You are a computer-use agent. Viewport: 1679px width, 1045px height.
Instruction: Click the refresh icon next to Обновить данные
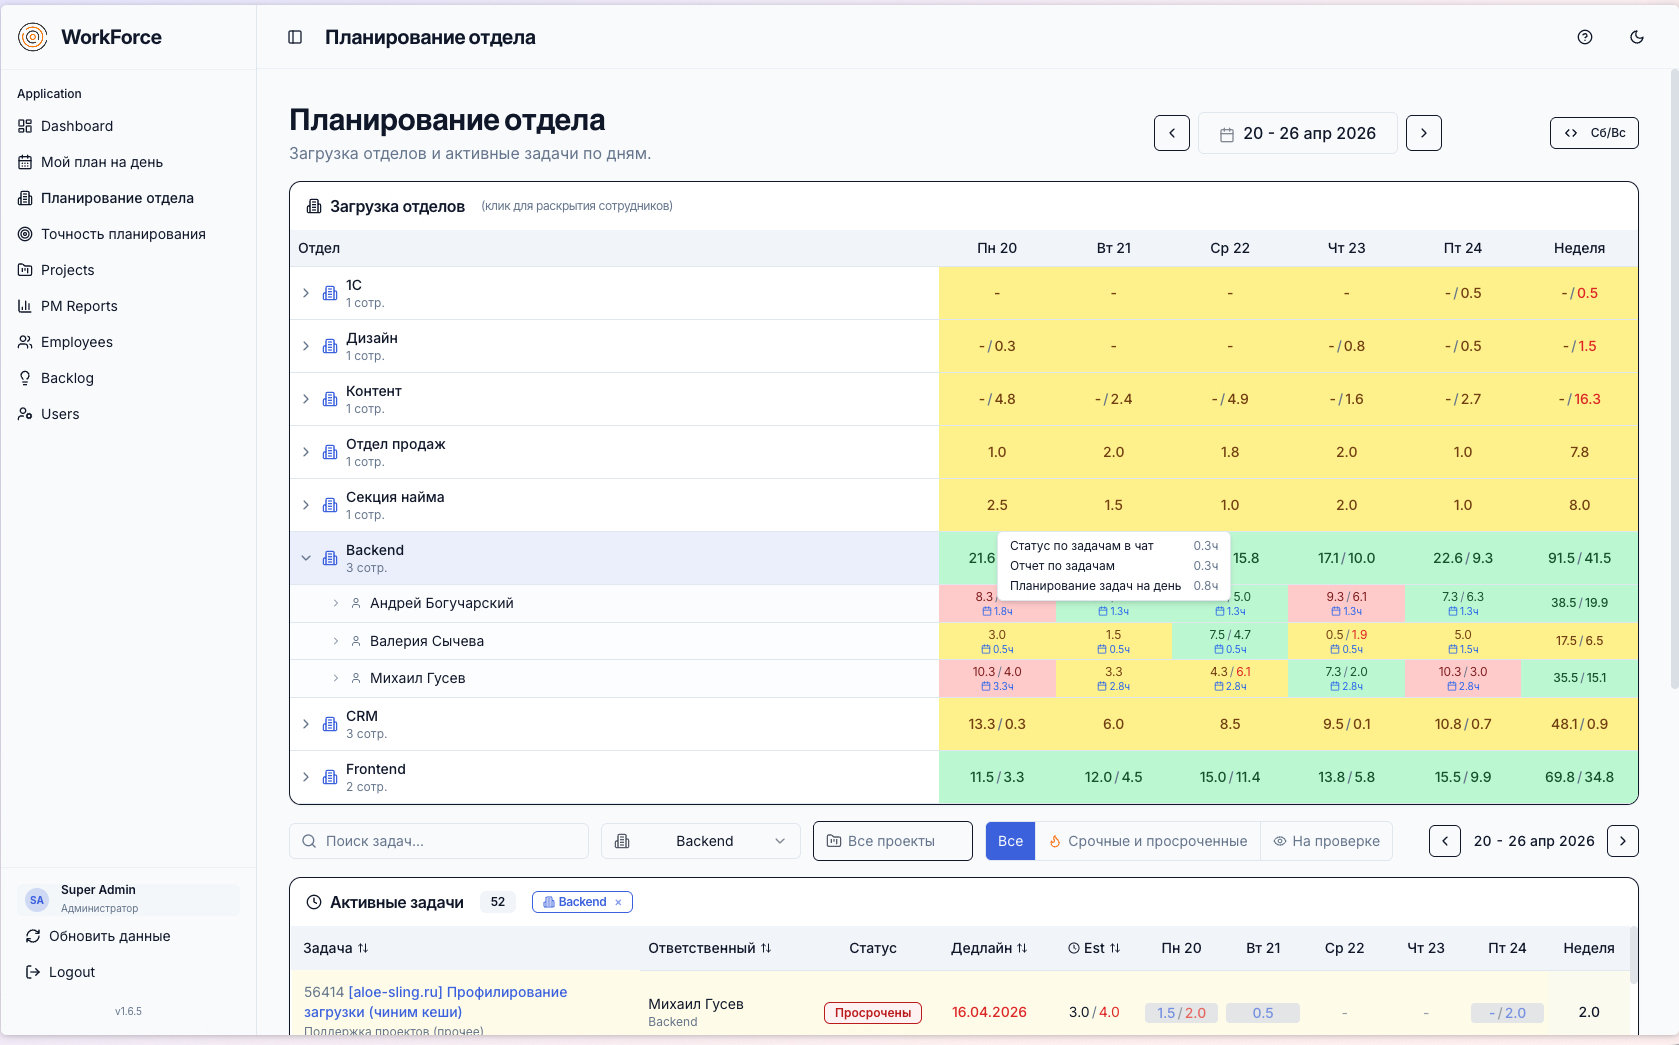pyautogui.click(x=33, y=936)
